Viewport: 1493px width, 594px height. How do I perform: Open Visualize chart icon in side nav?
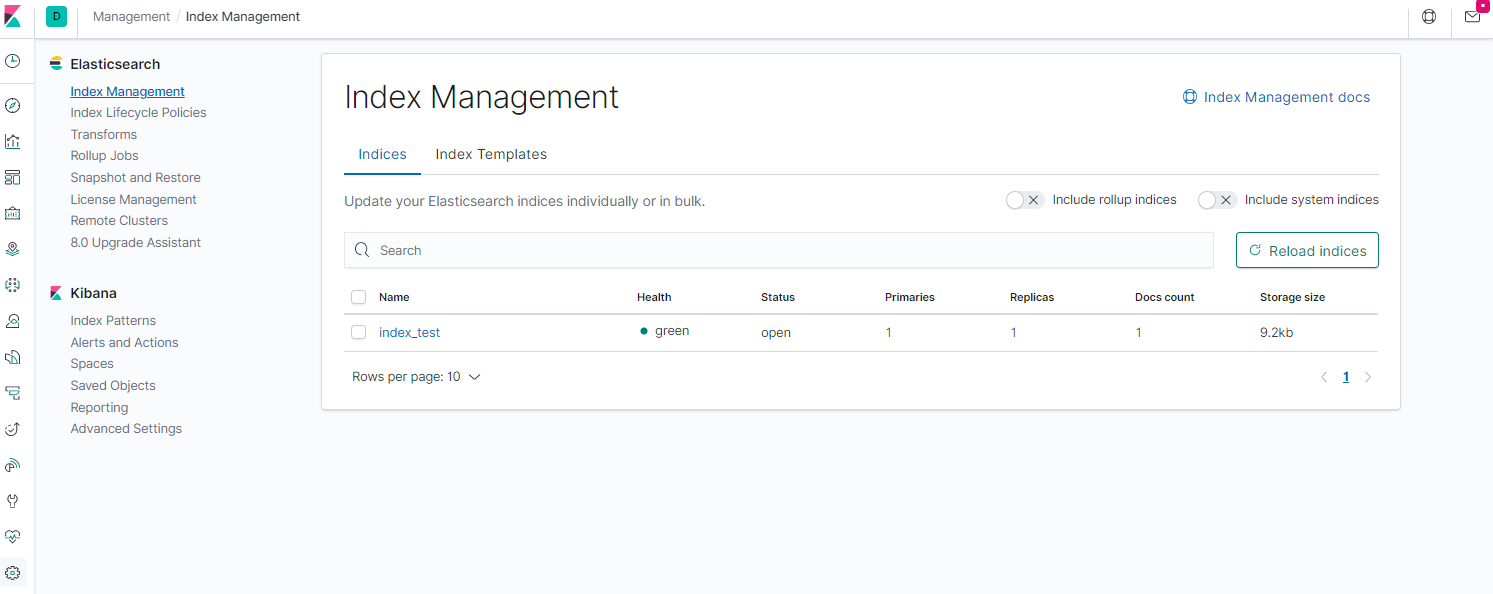pos(12,141)
